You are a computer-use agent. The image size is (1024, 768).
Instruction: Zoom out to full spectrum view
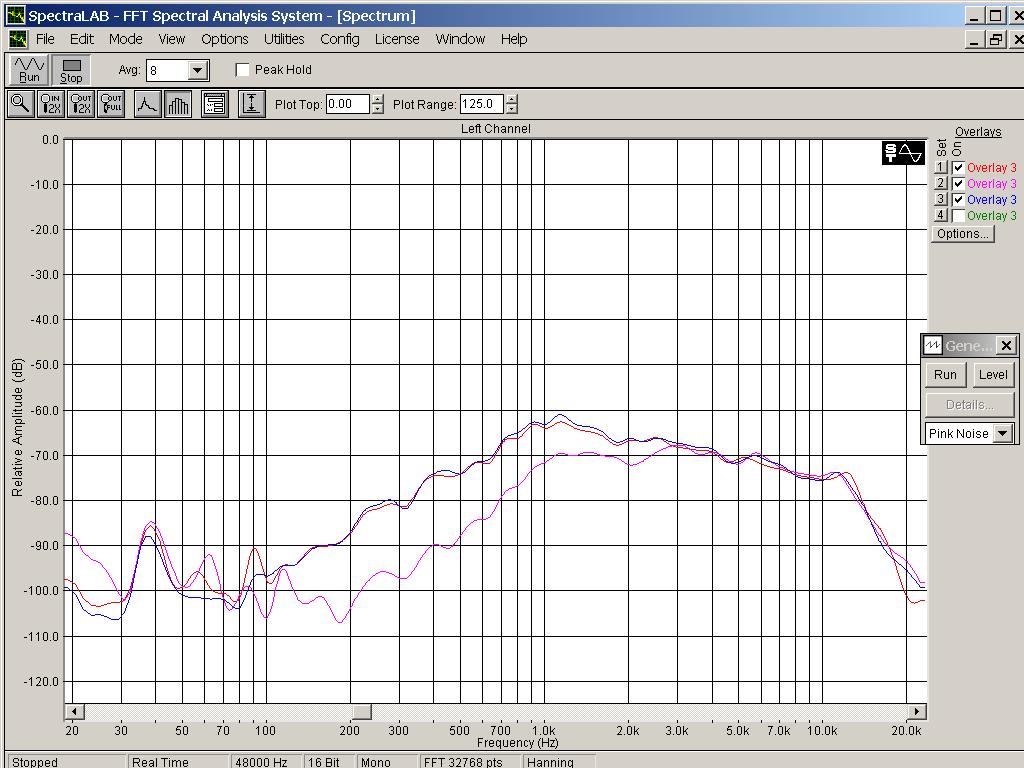pyautogui.click(x=111, y=104)
